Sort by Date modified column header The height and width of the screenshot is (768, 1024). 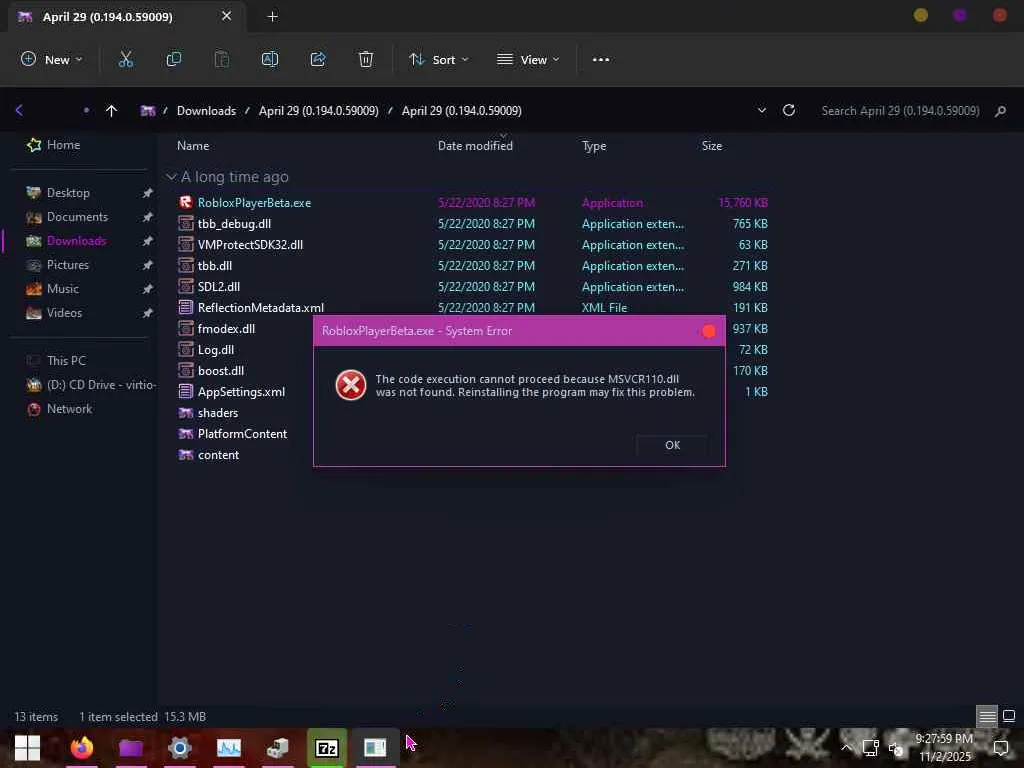coord(475,146)
